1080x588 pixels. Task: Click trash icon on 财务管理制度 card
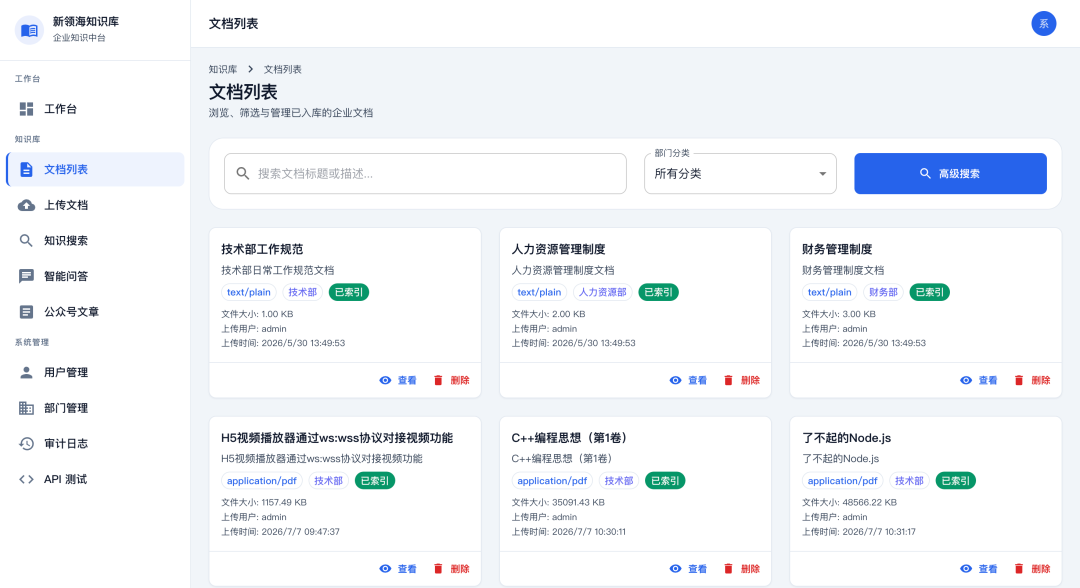click(x=1019, y=380)
